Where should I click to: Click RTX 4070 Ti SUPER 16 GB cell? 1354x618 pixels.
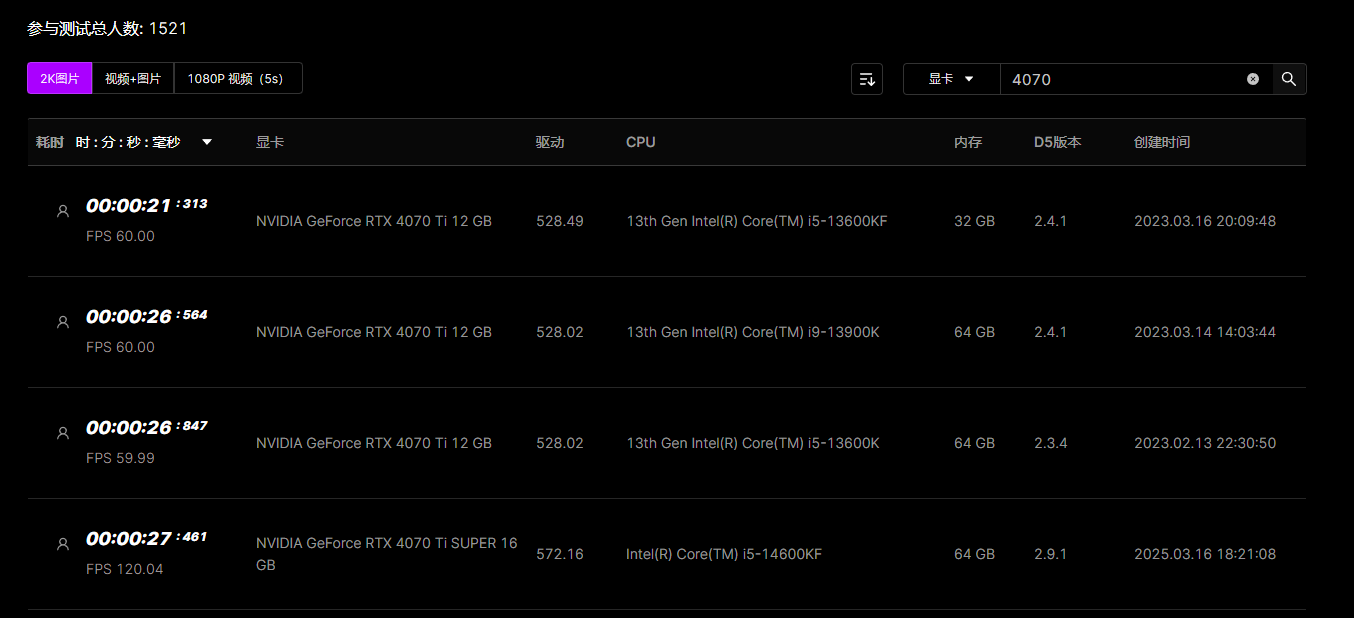[x=387, y=554]
